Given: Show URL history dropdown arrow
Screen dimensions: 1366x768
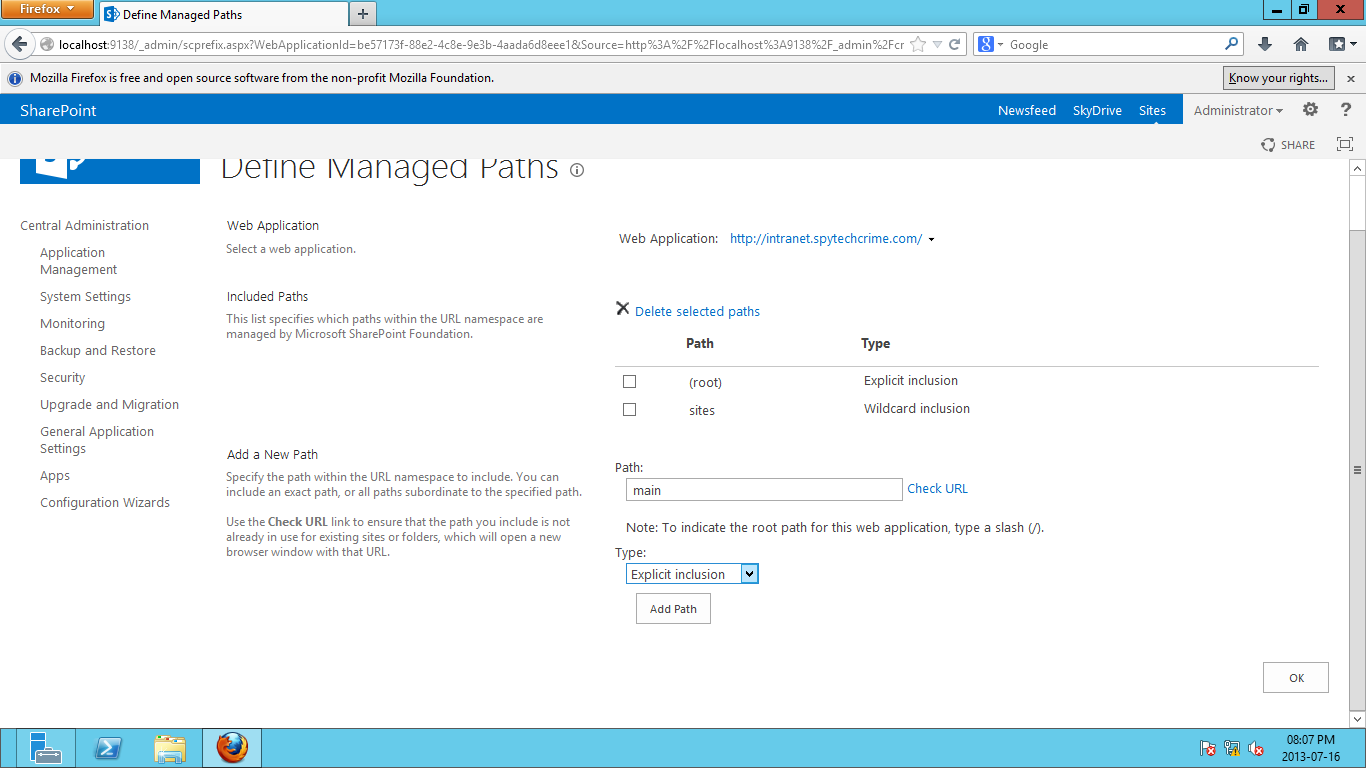Looking at the screenshot, I should tap(937, 44).
